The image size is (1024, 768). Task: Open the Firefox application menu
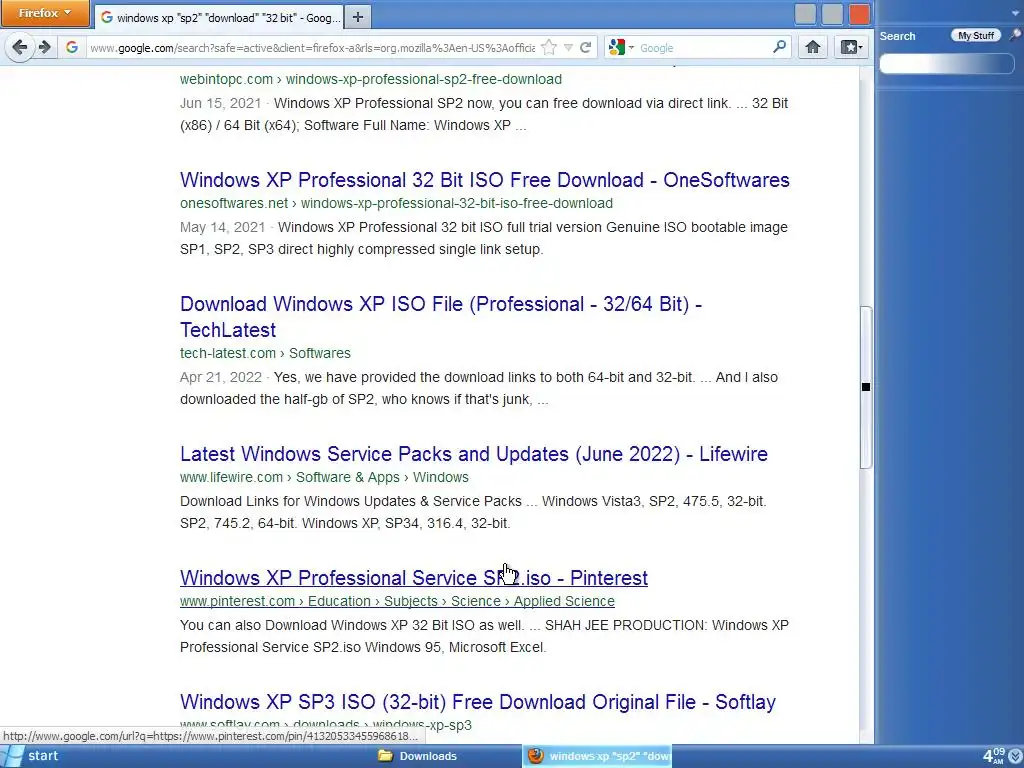(x=45, y=13)
